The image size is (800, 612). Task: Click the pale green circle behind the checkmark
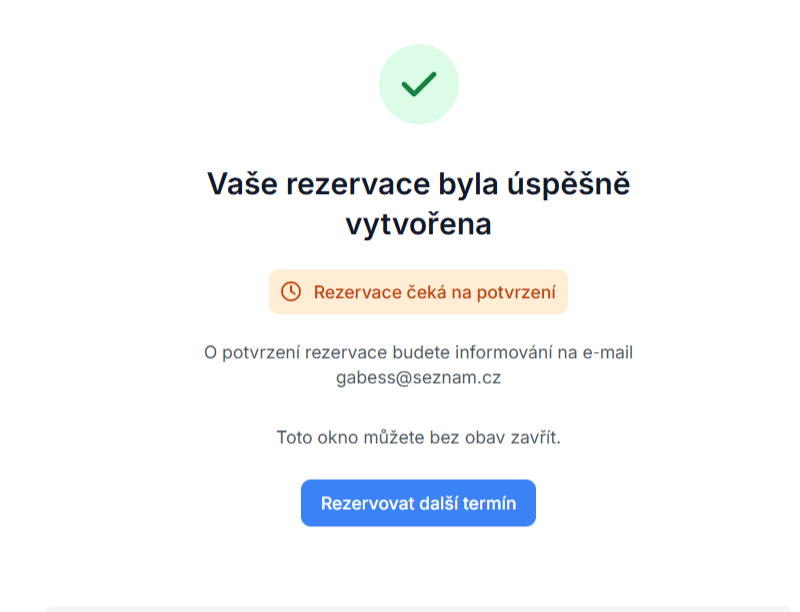pos(419,84)
